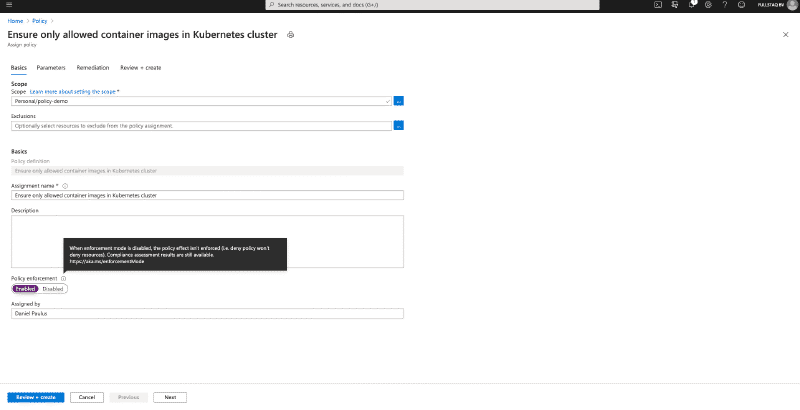The width and height of the screenshot is (800, 410).
Task: Open the feedback smiley icon
Action: tap(741, 5)
